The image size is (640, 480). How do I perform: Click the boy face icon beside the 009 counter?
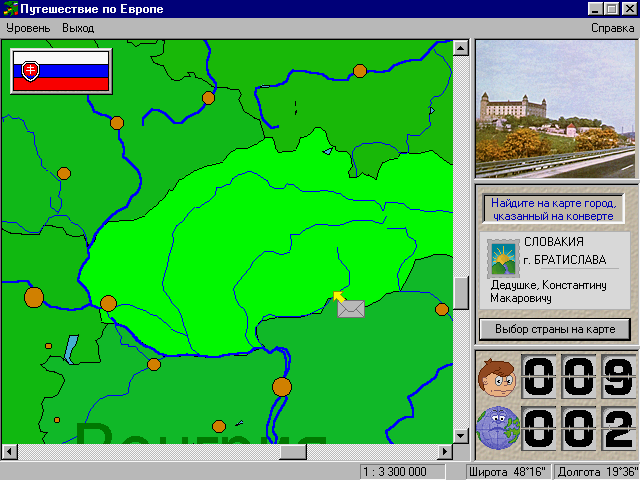(497, 378)
